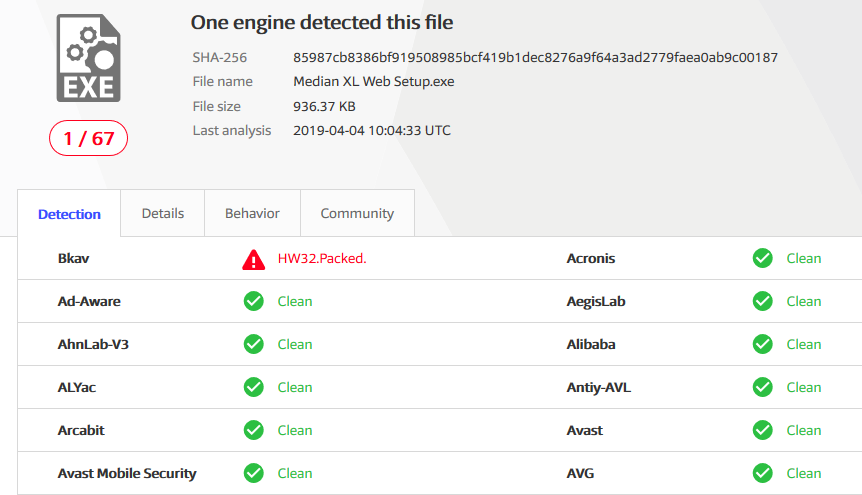Click the Antiy-AVL engine name
The width and height of the screenshot is (862, 495).
tap(599, 387)
